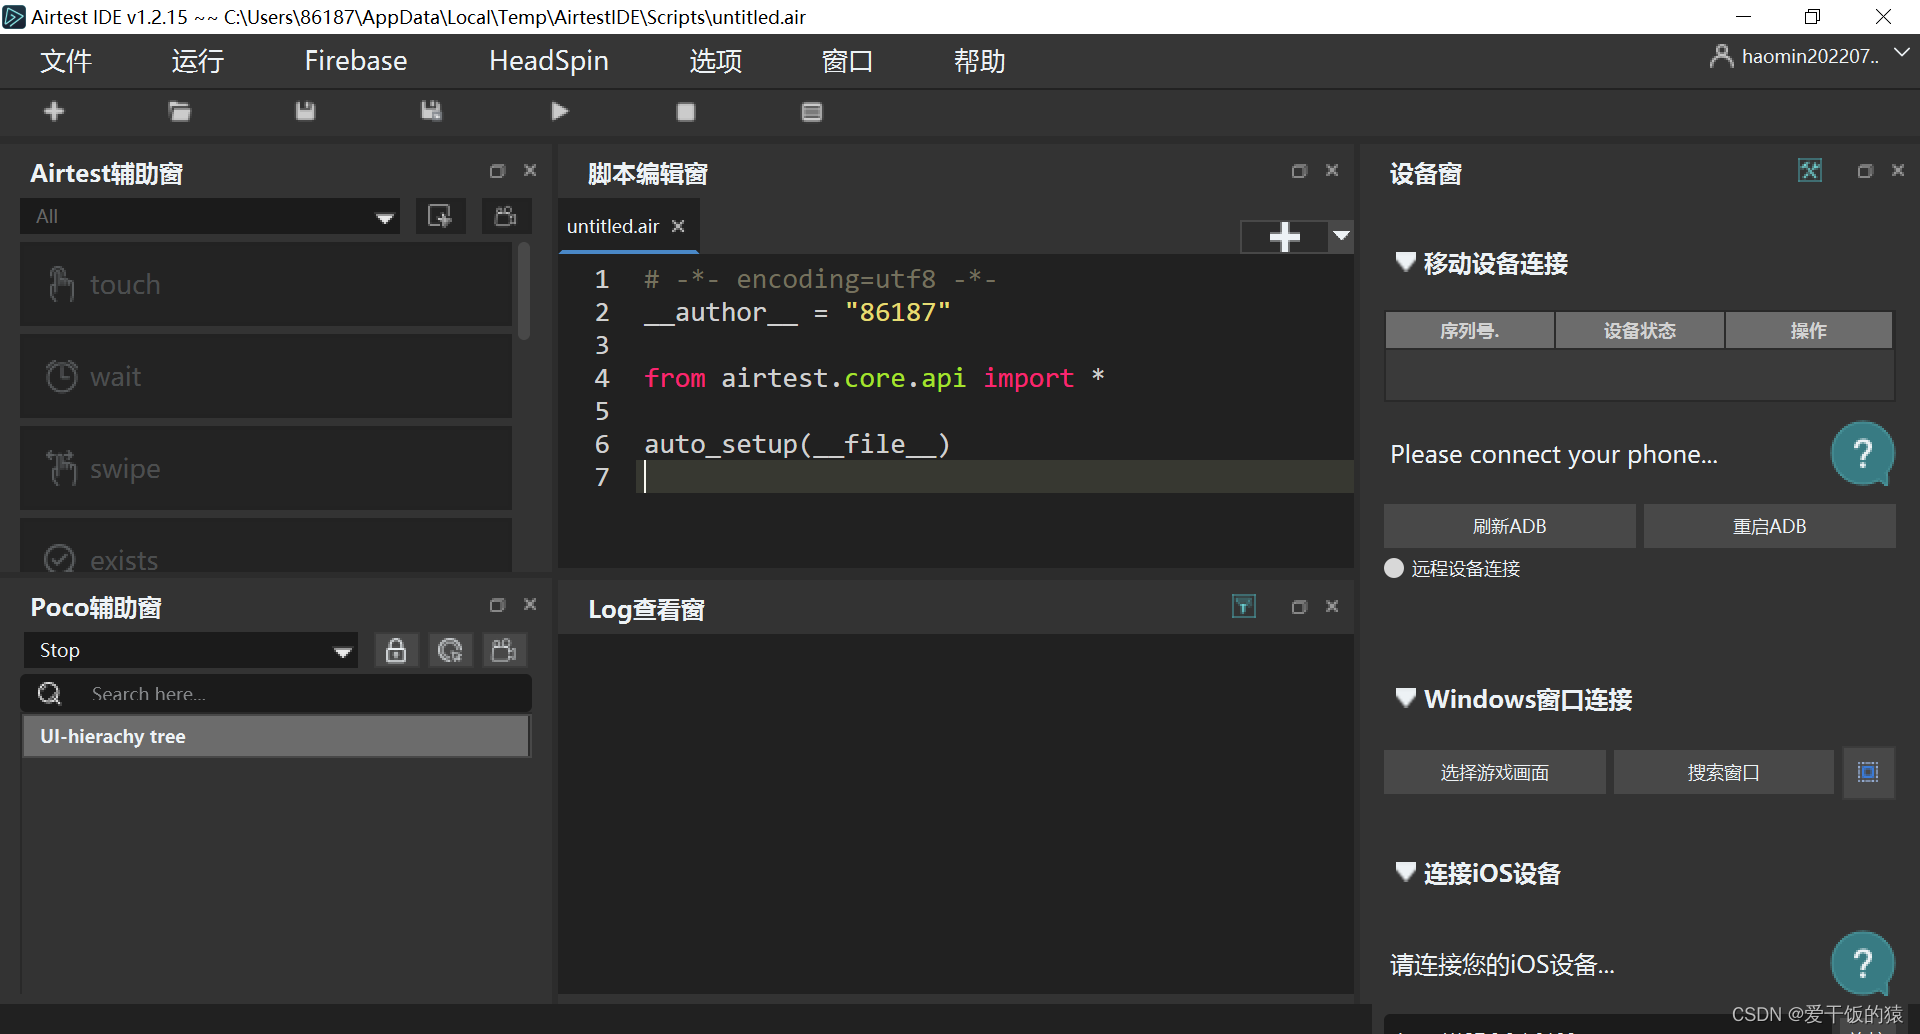Click the Airtest command list scrollbar

[x=524, y=290]
